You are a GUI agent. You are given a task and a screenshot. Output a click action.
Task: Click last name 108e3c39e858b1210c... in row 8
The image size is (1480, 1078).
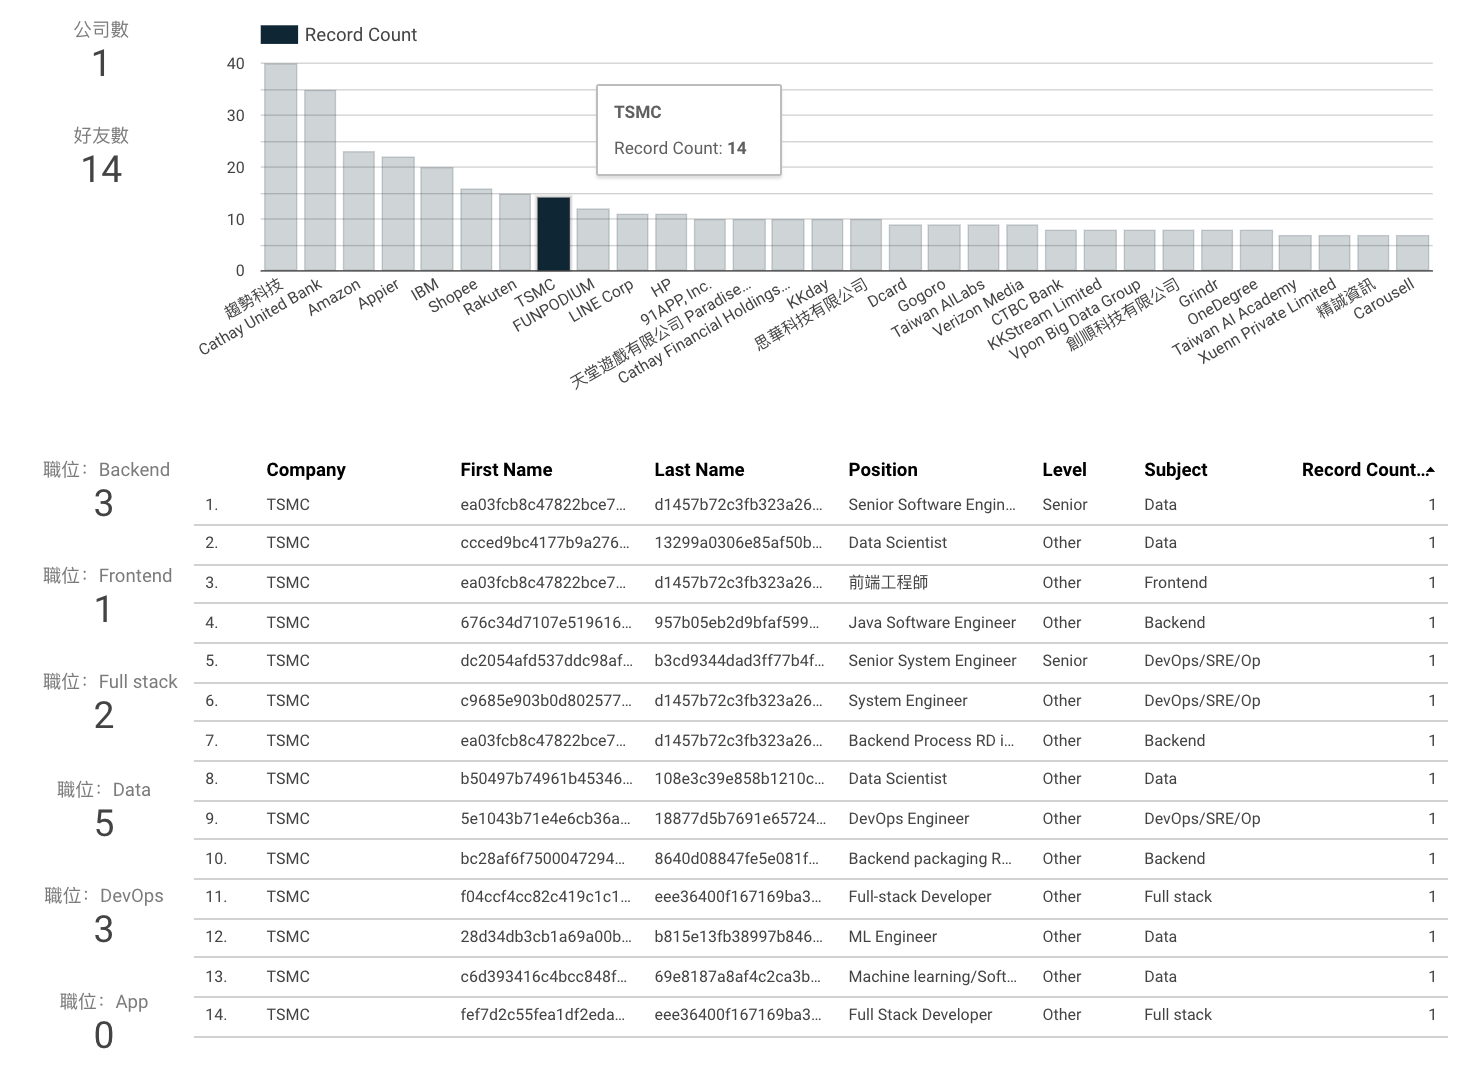tap(739, 779)
